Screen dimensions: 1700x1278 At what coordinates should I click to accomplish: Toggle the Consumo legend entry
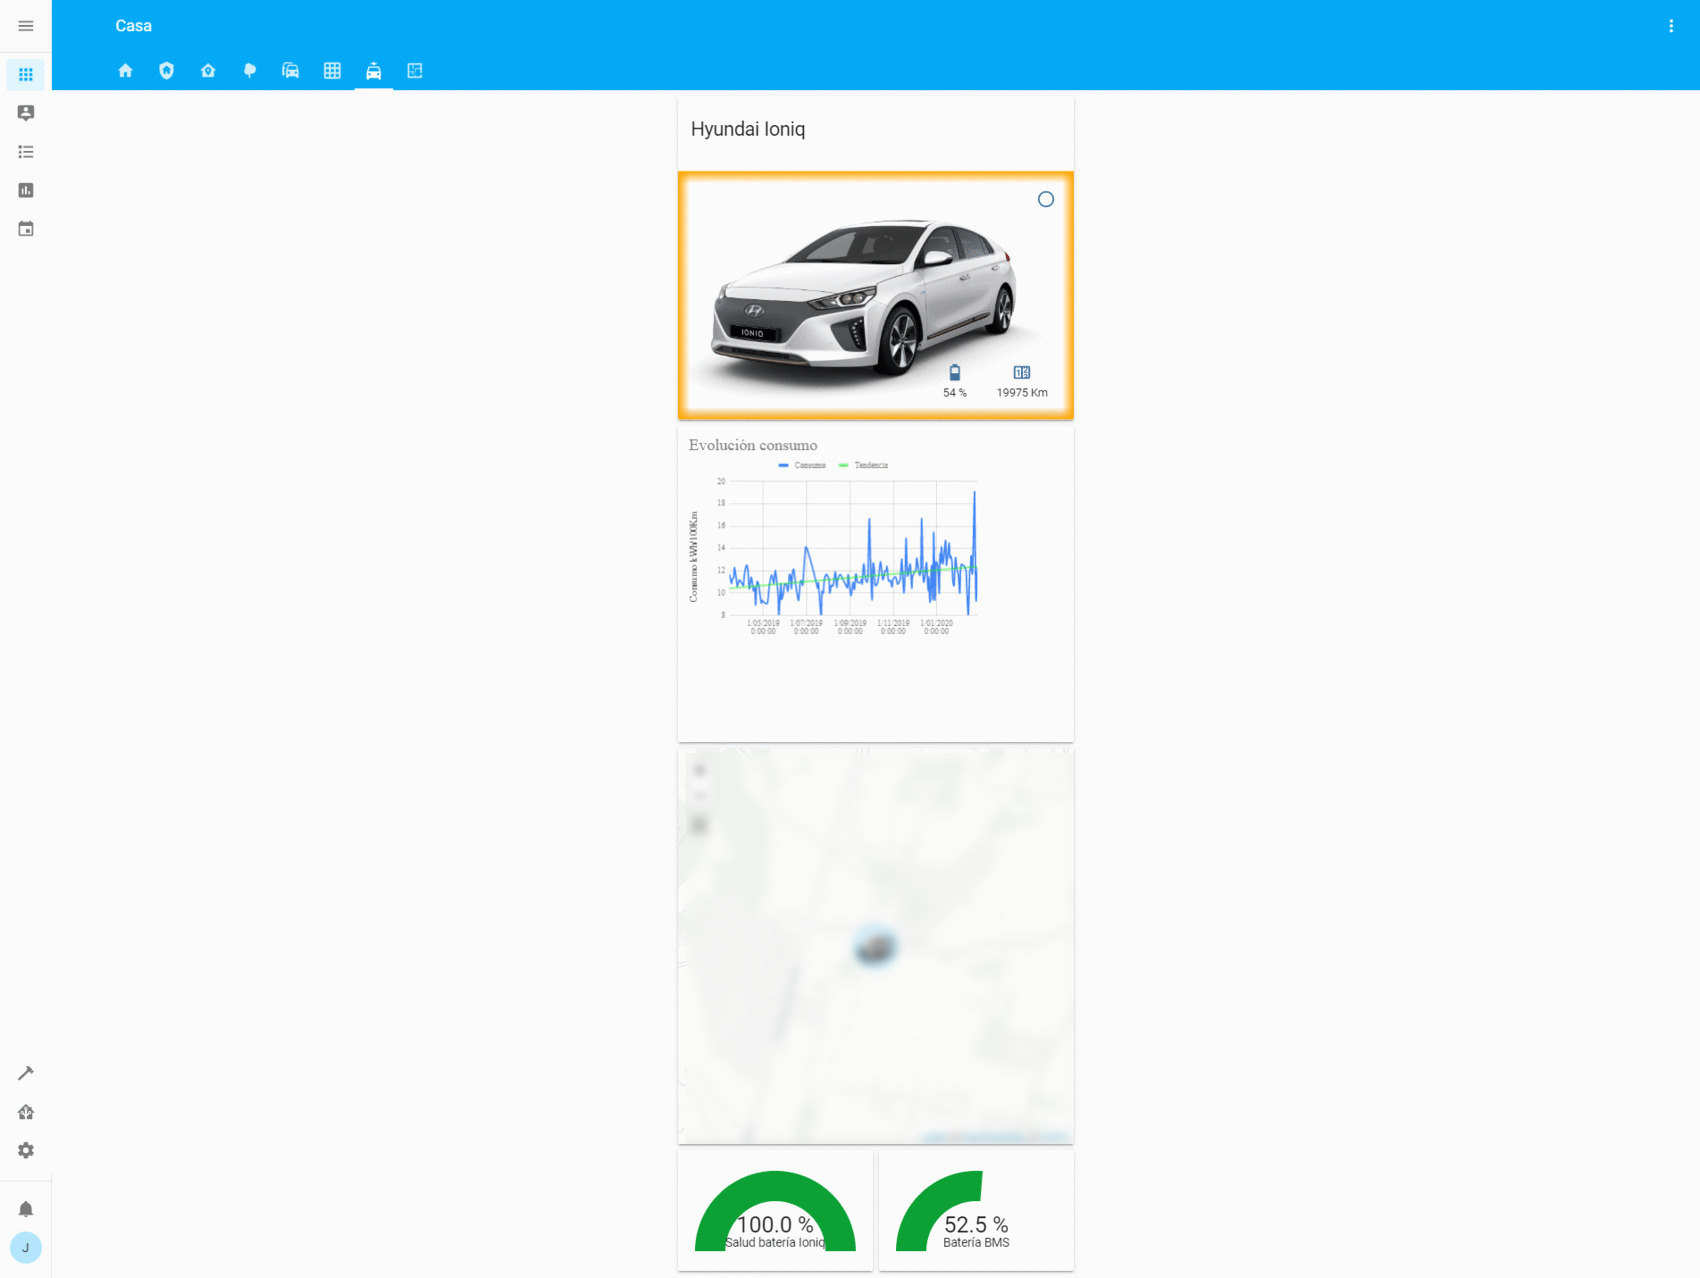[802, 465]
